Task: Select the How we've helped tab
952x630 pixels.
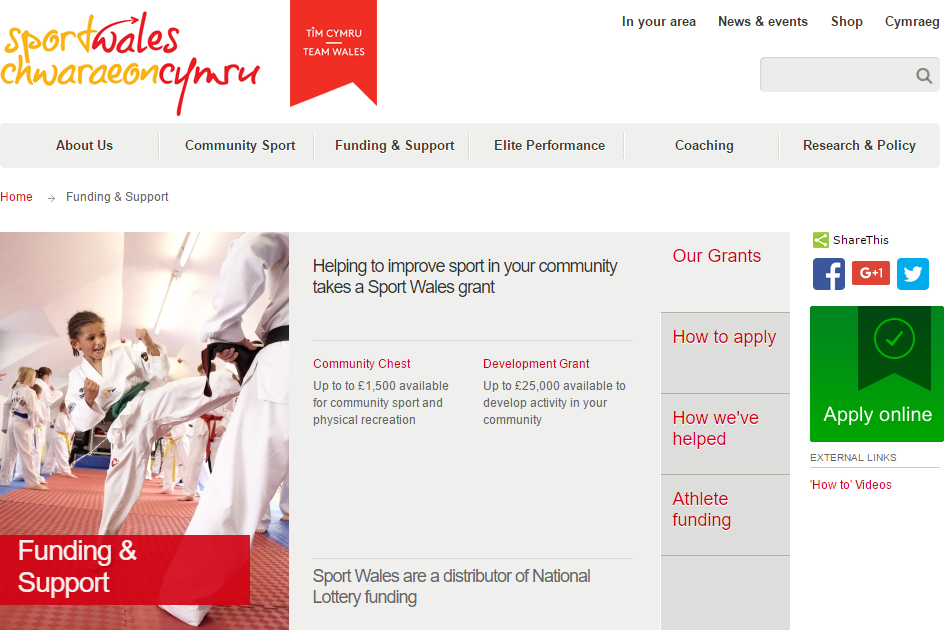Action: [725, 434]
